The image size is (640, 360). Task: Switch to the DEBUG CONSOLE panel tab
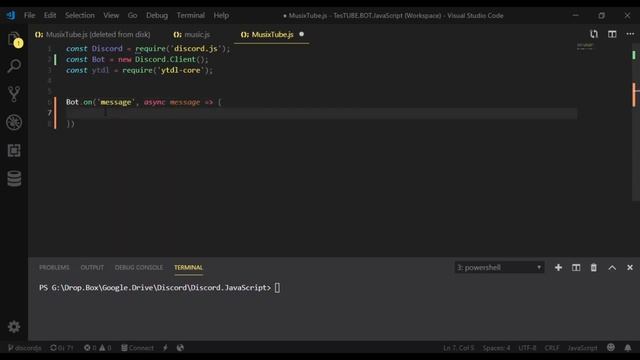[x=139, y=267]
